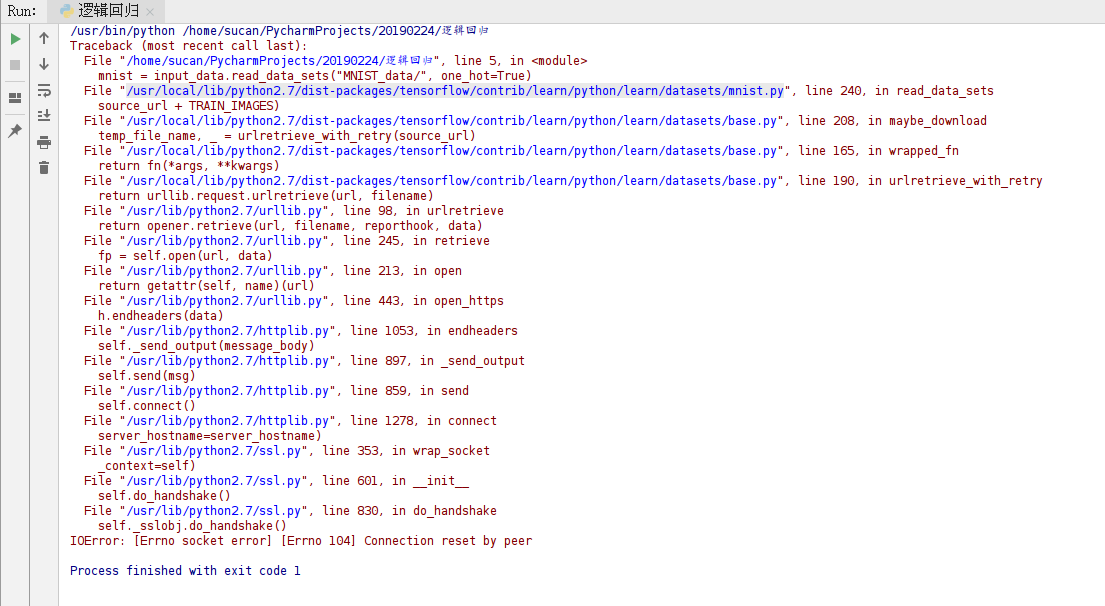Open ssl.py link for line 353 wrap_socket

[x=213, y=450]
